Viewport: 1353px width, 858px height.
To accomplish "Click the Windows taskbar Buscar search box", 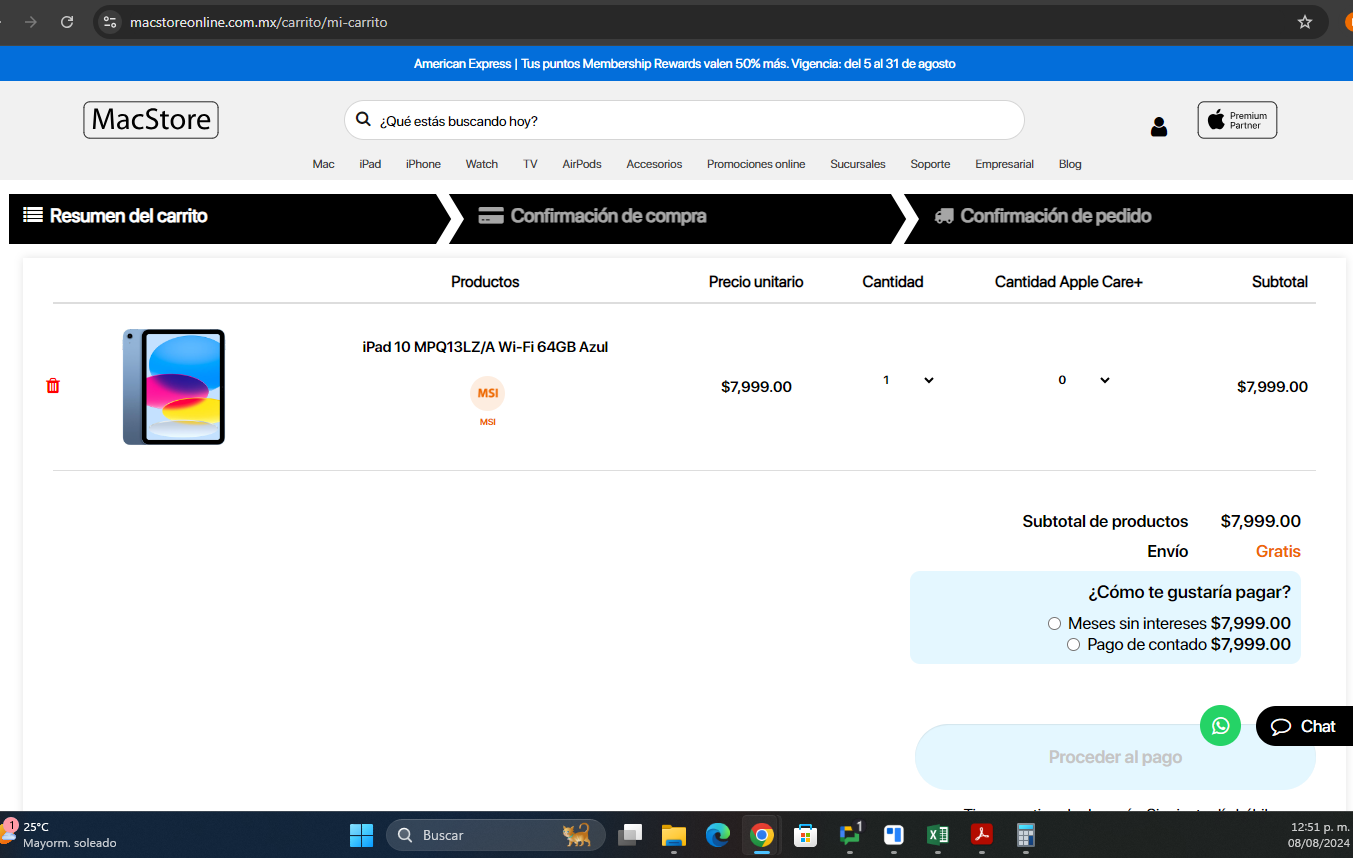I will tap(496, 835).
